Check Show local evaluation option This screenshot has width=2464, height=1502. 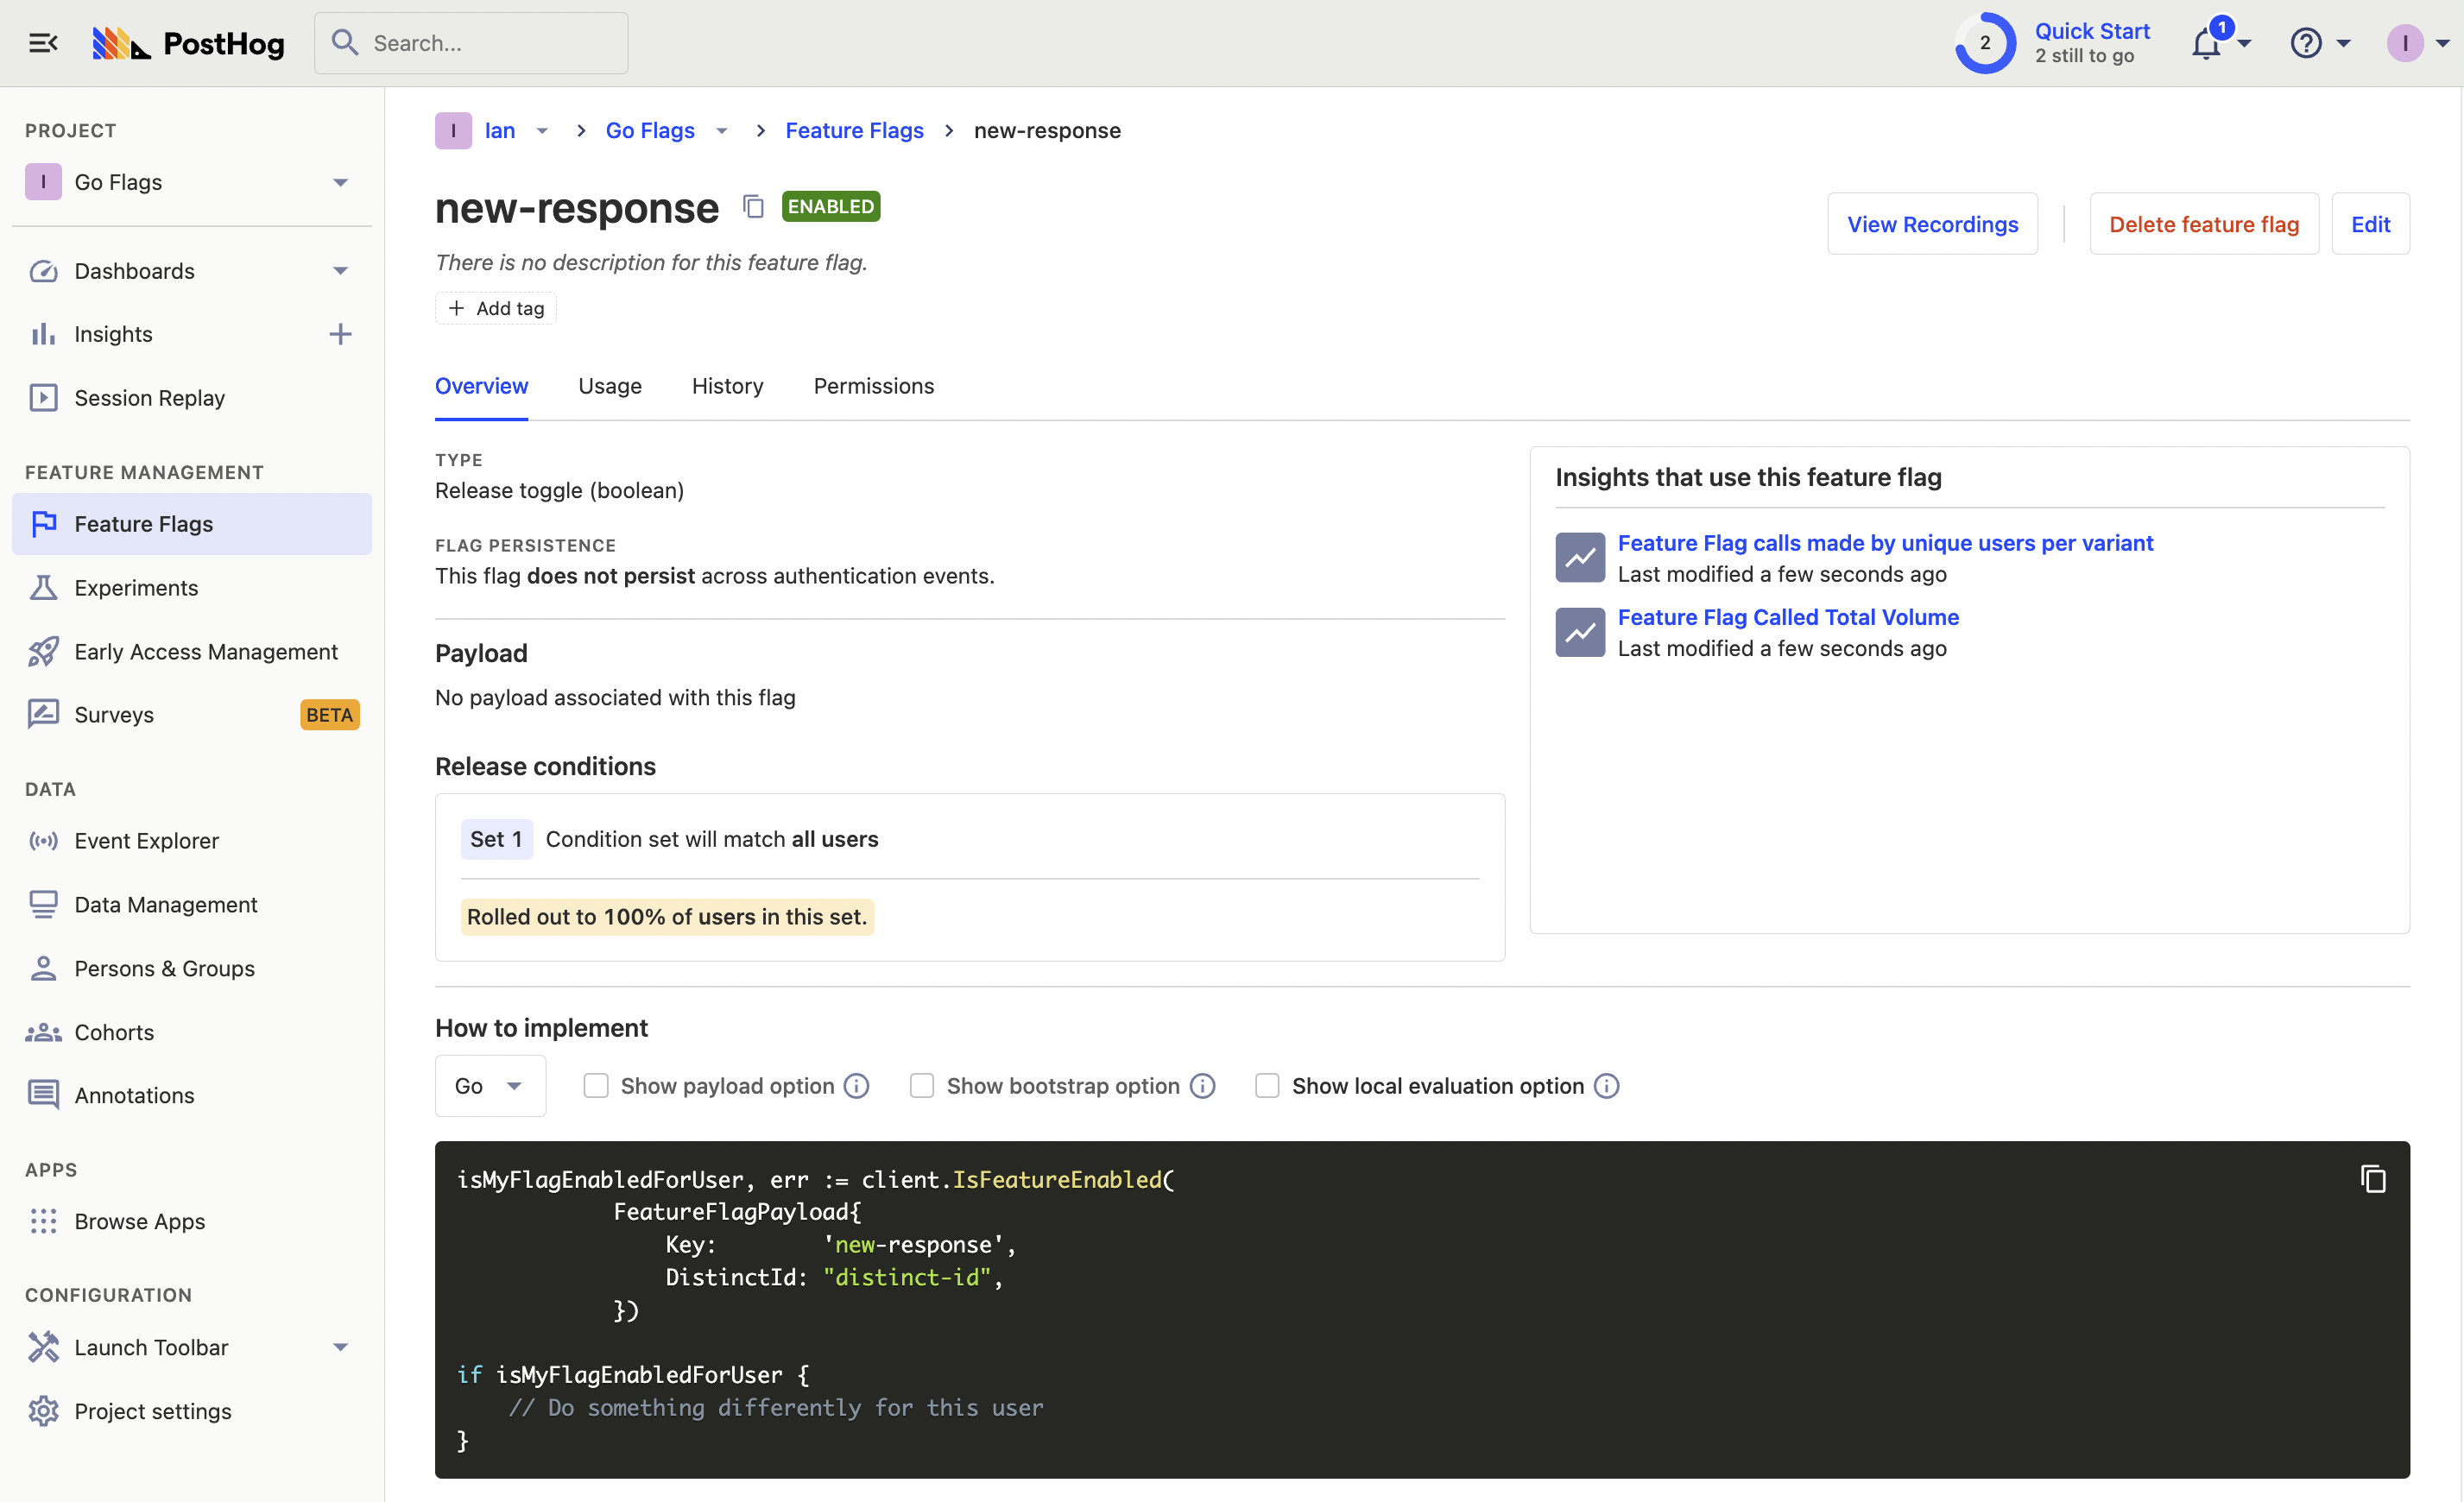point(1267,1086)
